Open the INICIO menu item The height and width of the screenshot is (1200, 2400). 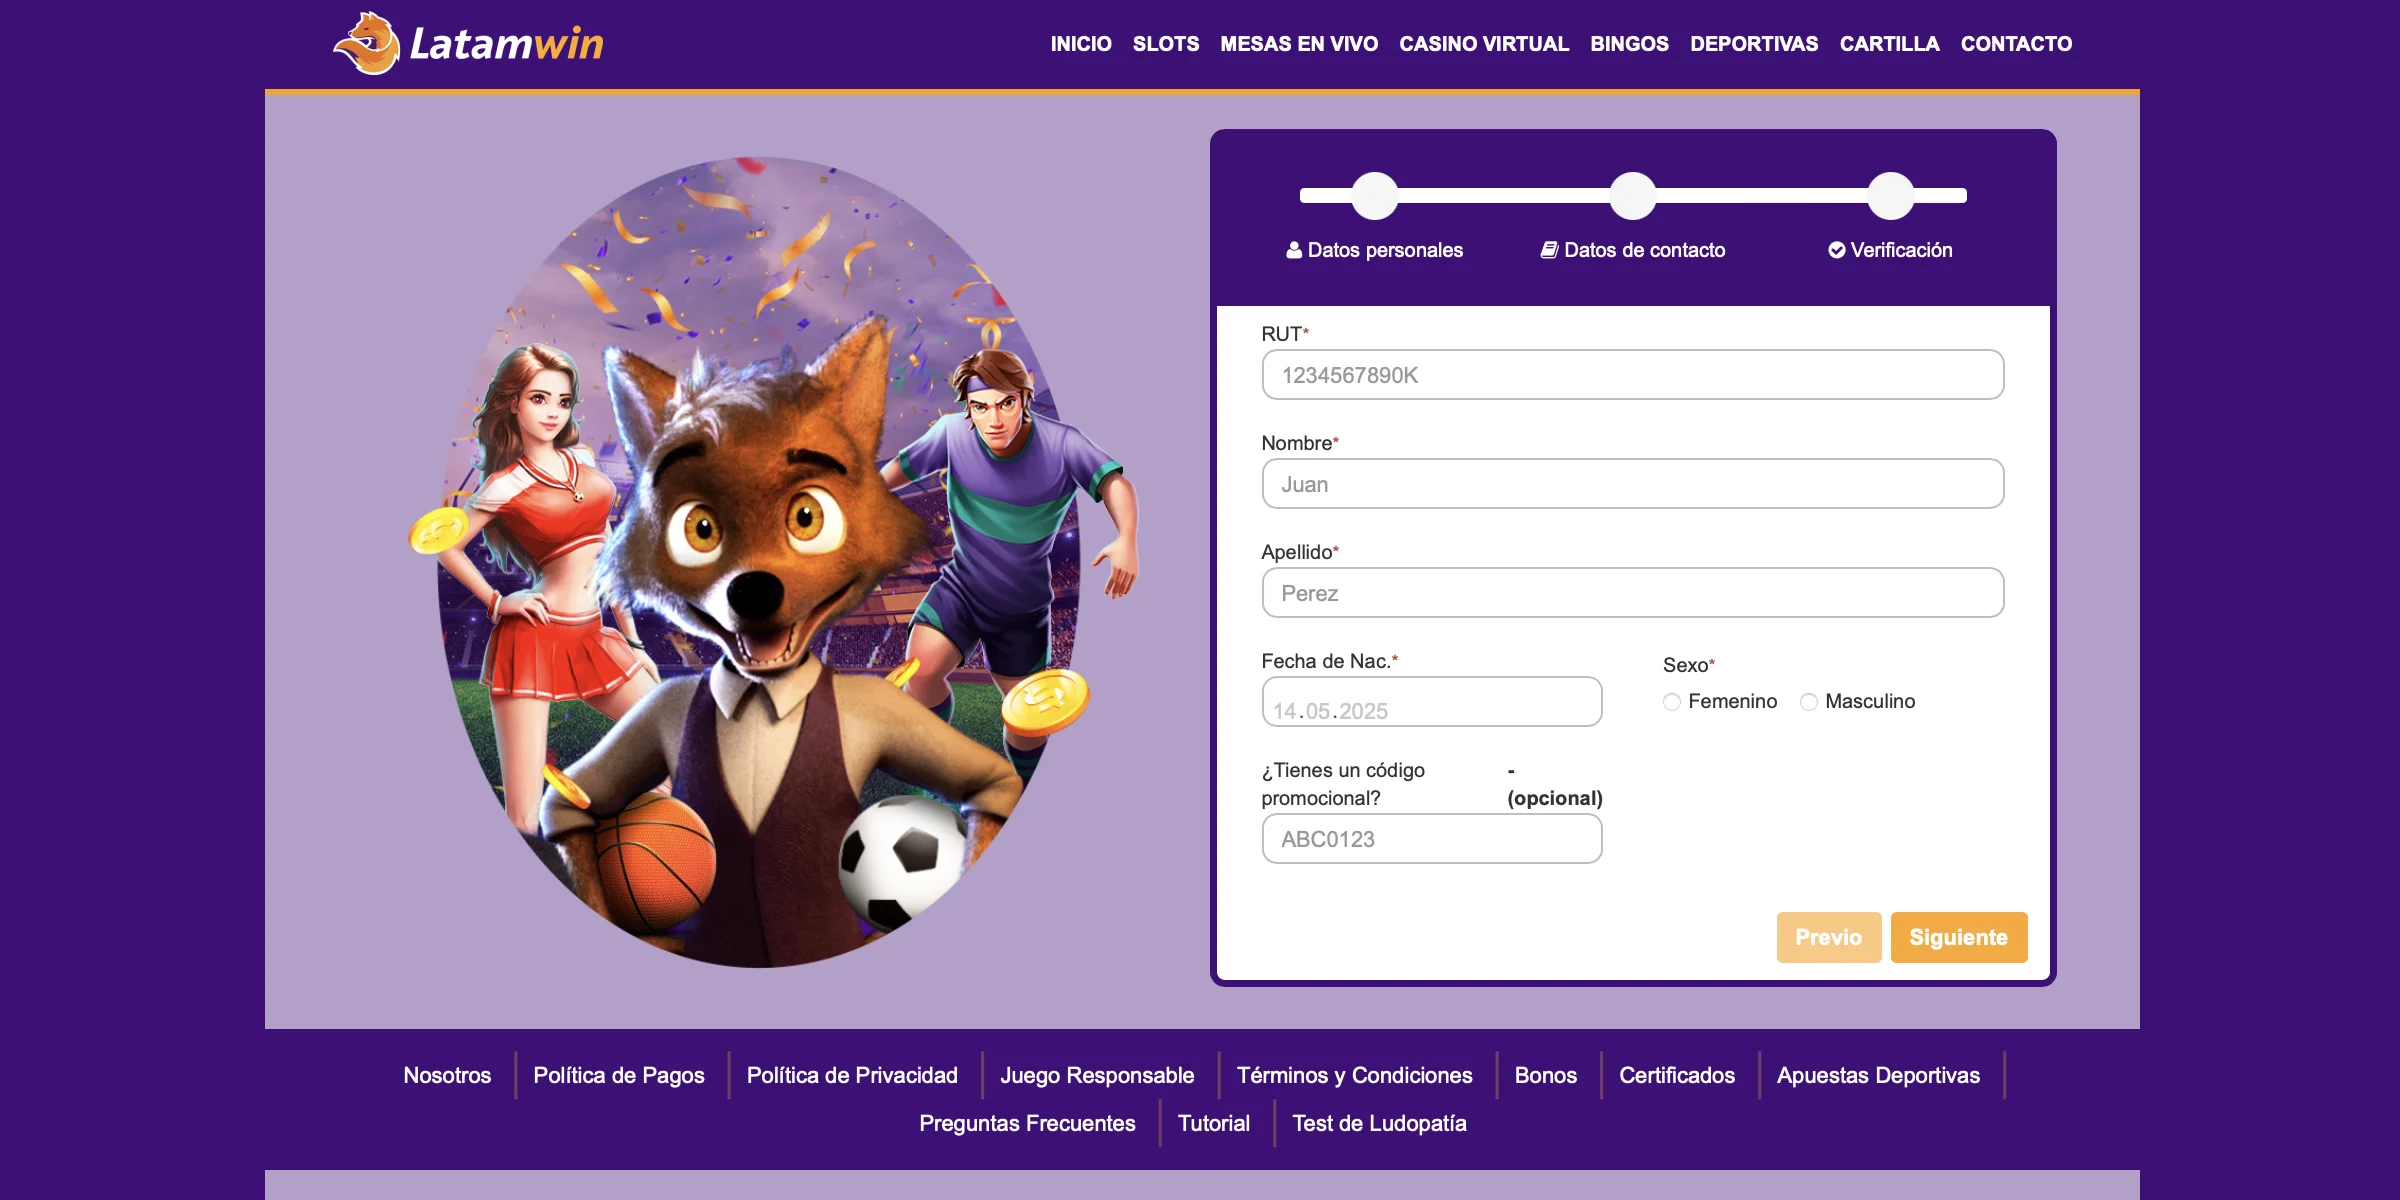(1081, 44)
